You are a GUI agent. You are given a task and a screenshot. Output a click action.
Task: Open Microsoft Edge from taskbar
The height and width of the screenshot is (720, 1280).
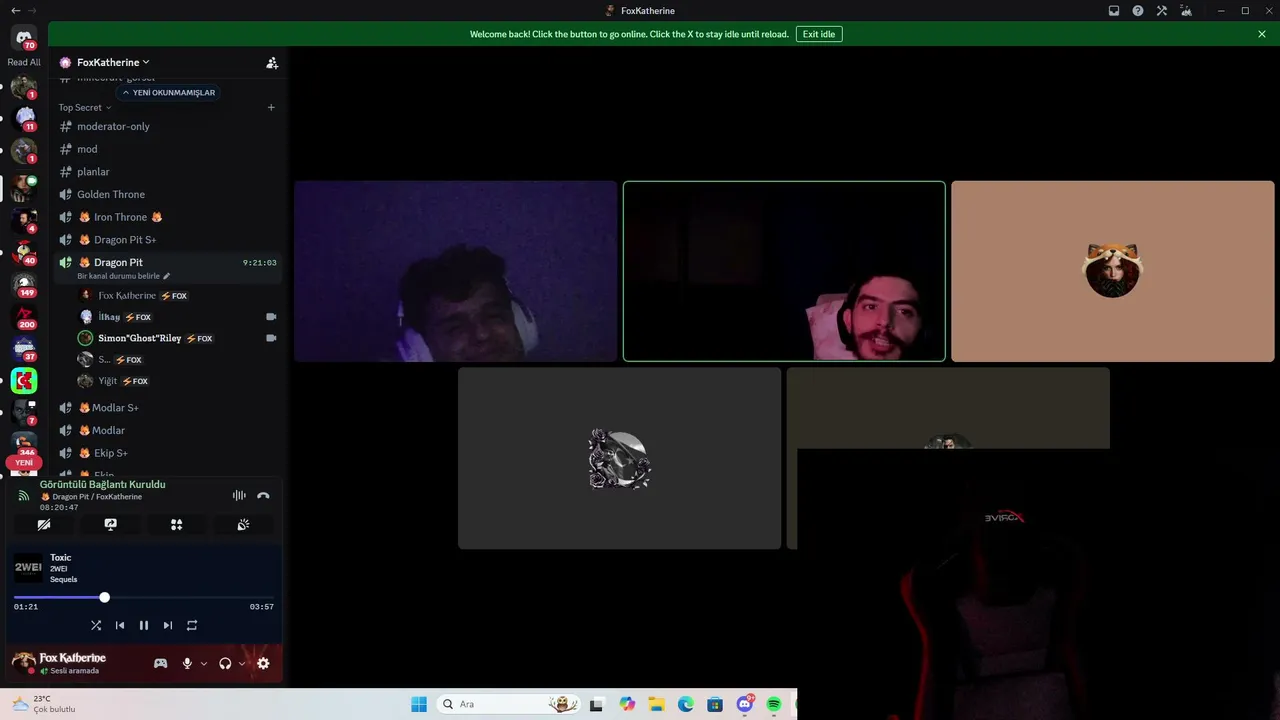(686, 704)
